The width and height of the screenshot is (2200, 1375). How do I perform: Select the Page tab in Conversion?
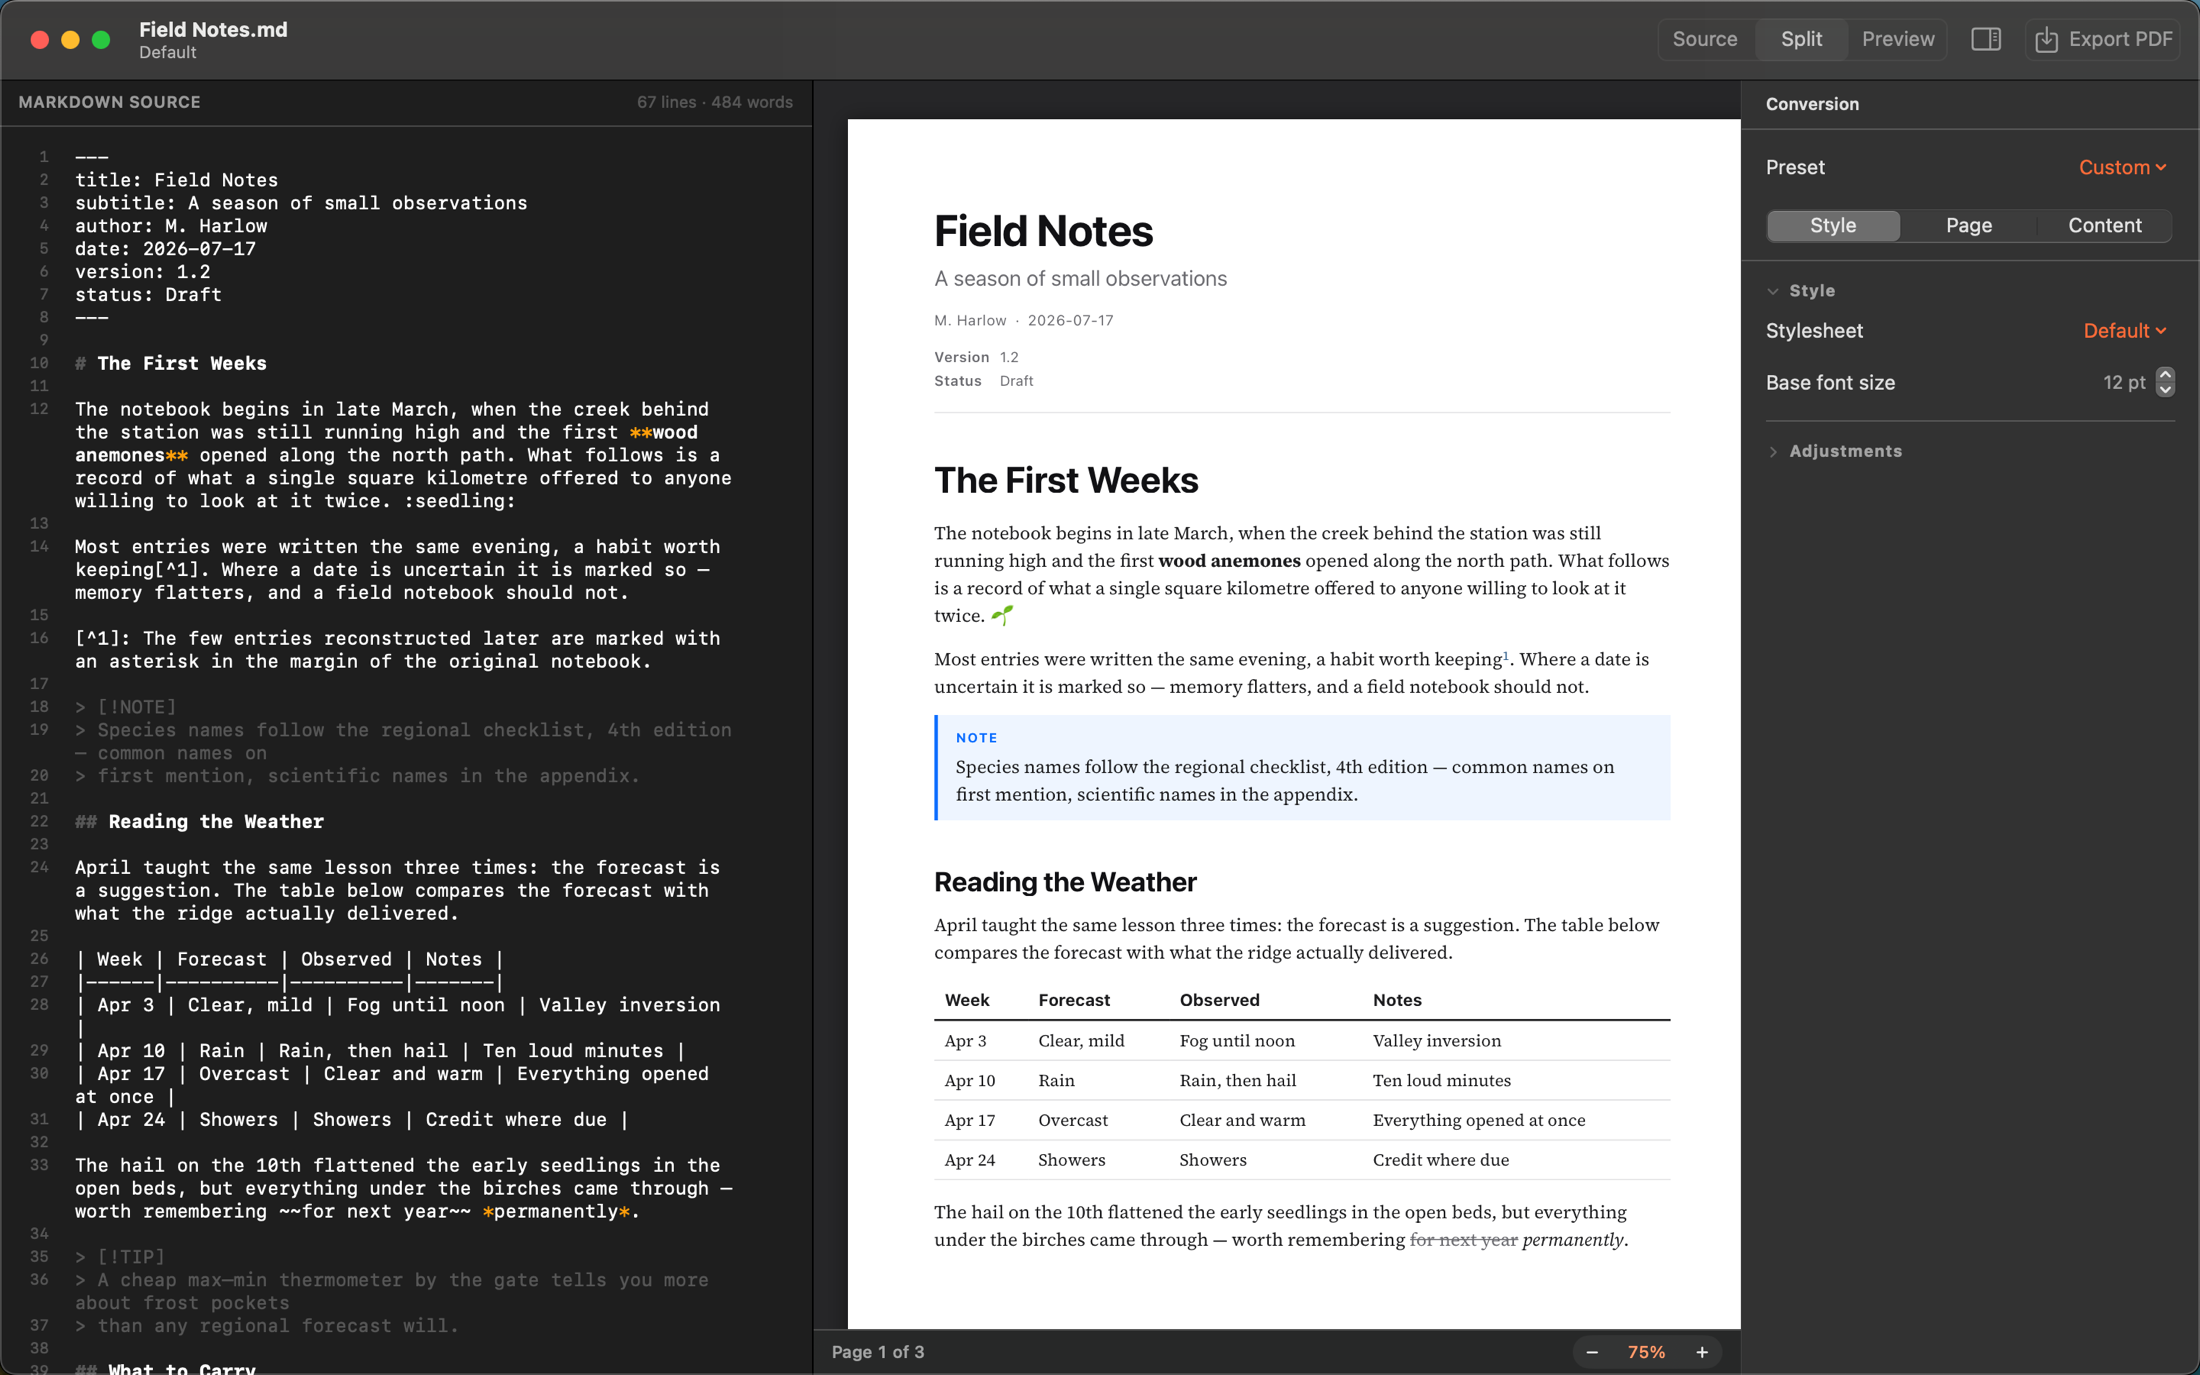[x=1968, y=225]
